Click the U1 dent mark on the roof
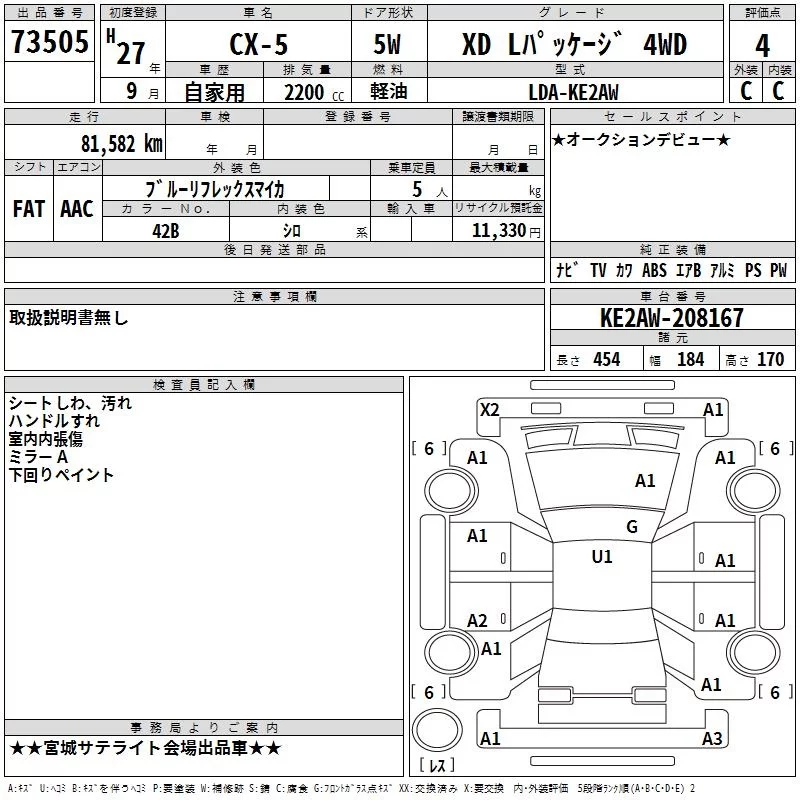Screen dimensions: 800x800 [x=602, y=557]
